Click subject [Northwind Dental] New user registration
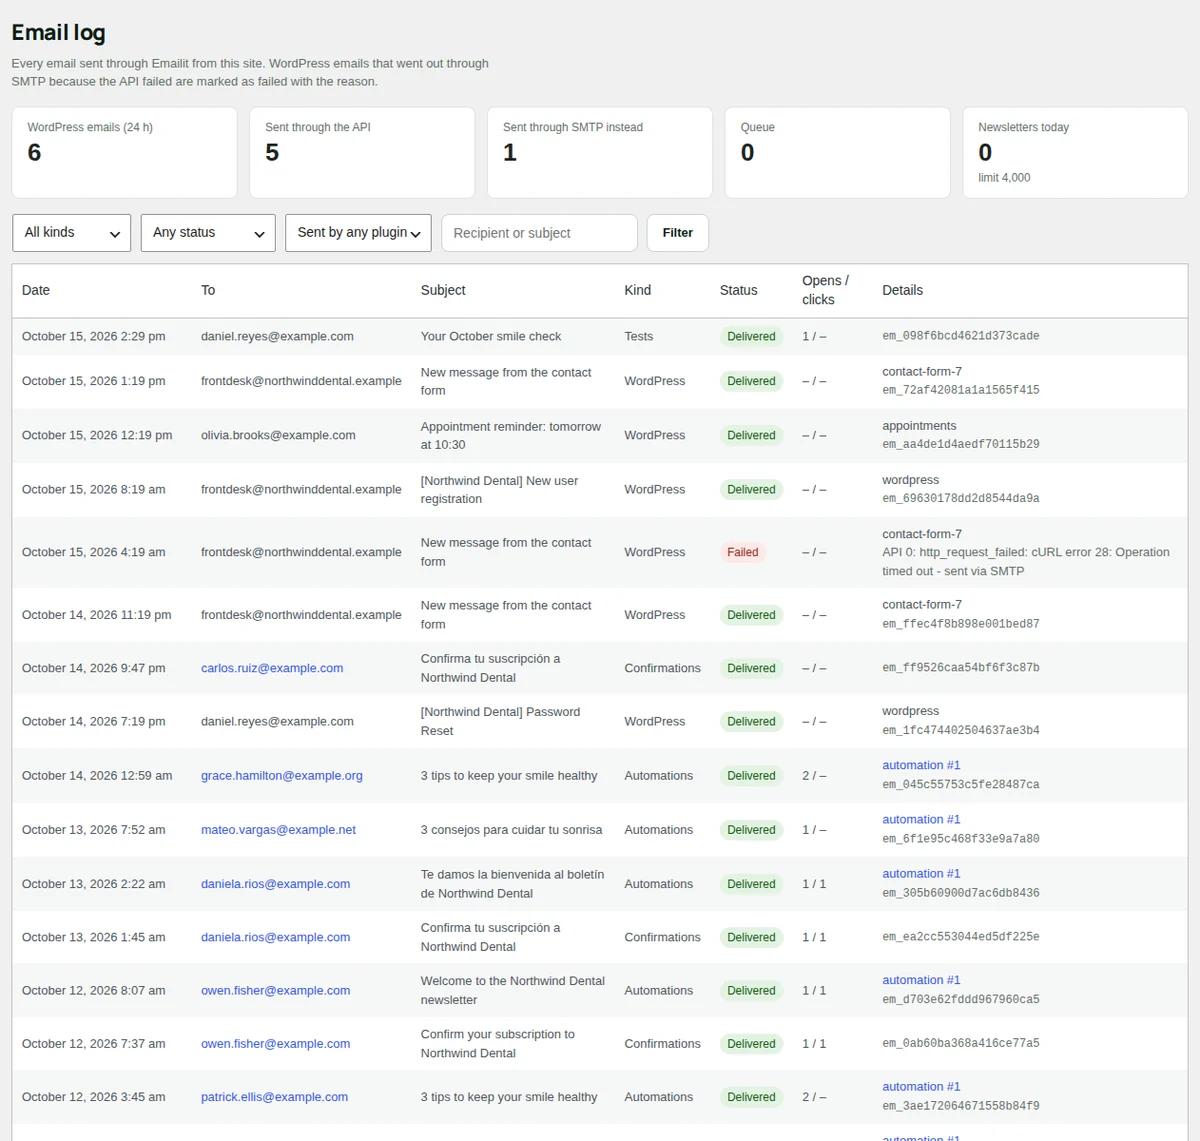The image size is (1200, 1141). point(499,490)
